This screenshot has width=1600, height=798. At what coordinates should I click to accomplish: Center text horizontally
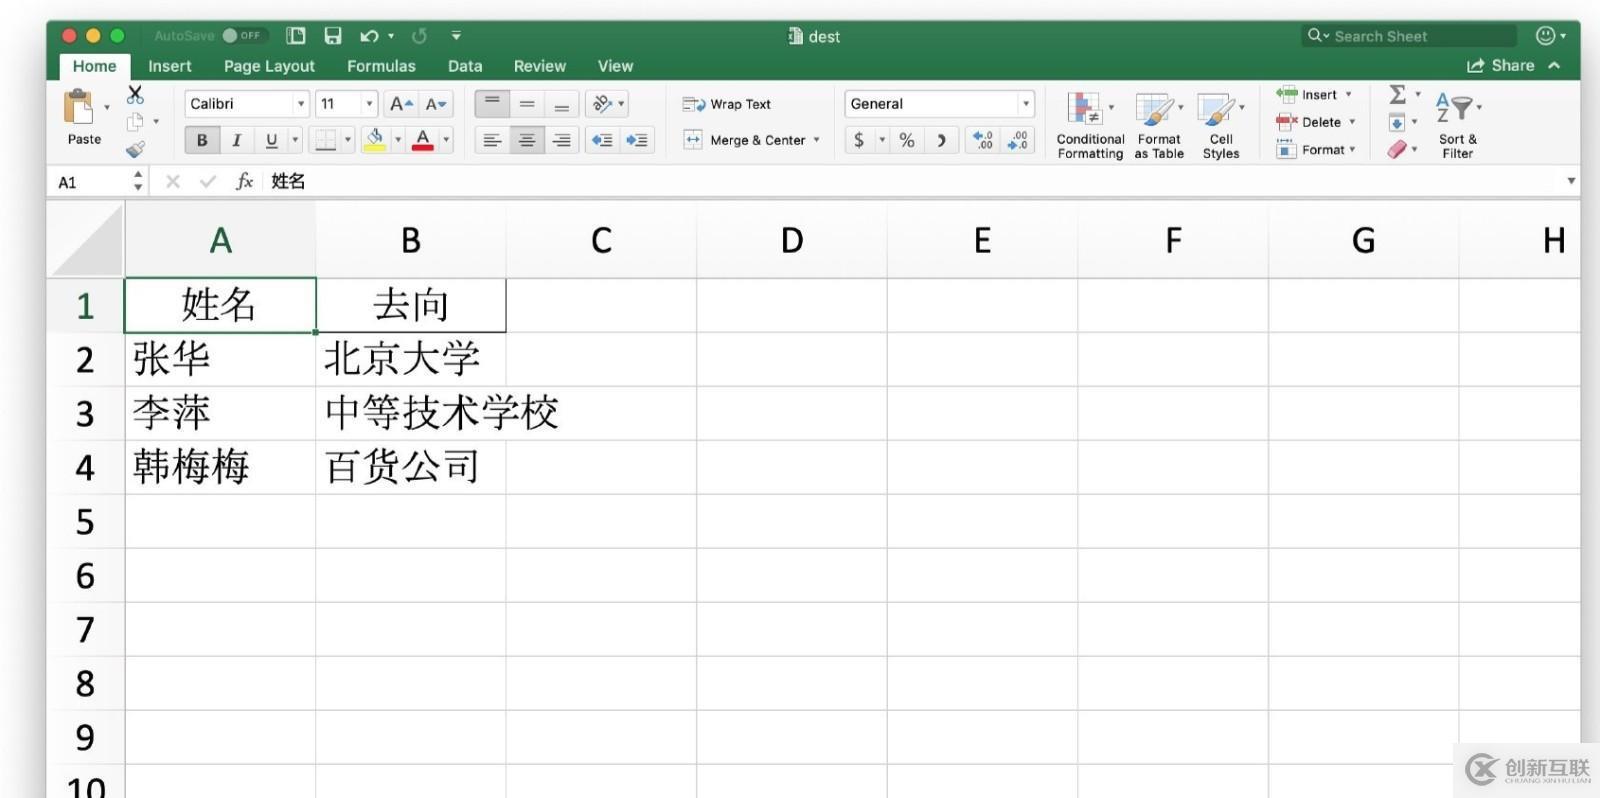pyautogui.click(x=527, y=140)
